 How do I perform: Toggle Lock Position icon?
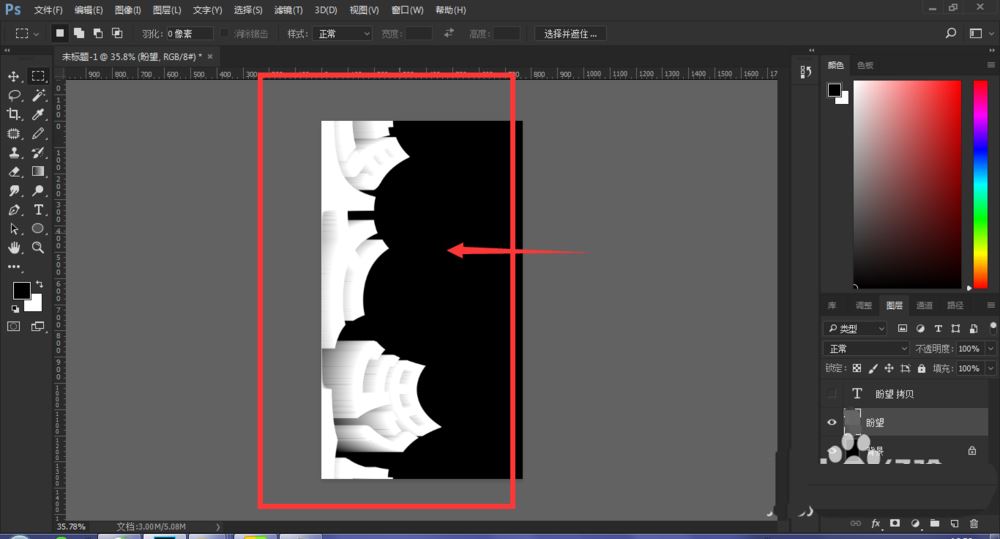[888, 368]
